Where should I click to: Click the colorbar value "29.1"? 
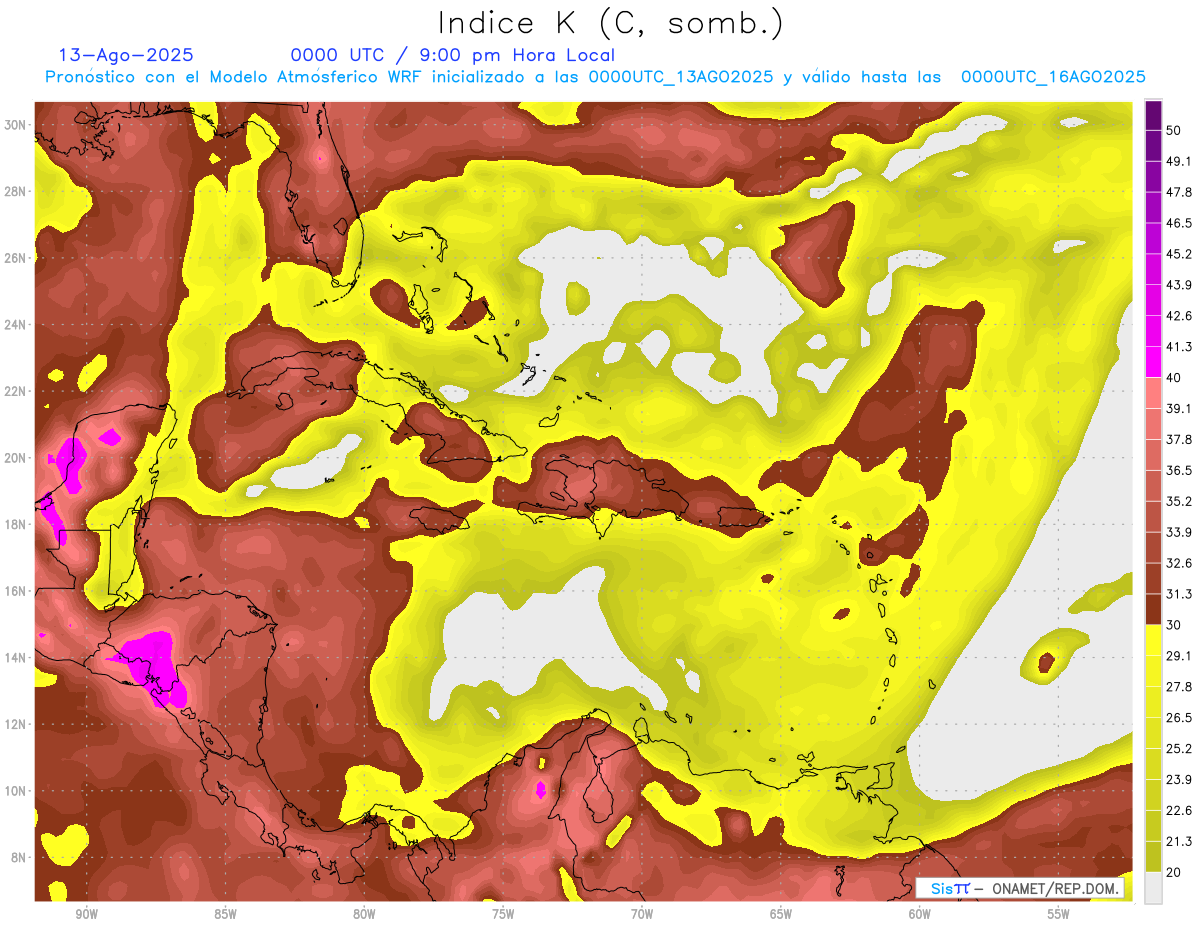pos(1179,656)
